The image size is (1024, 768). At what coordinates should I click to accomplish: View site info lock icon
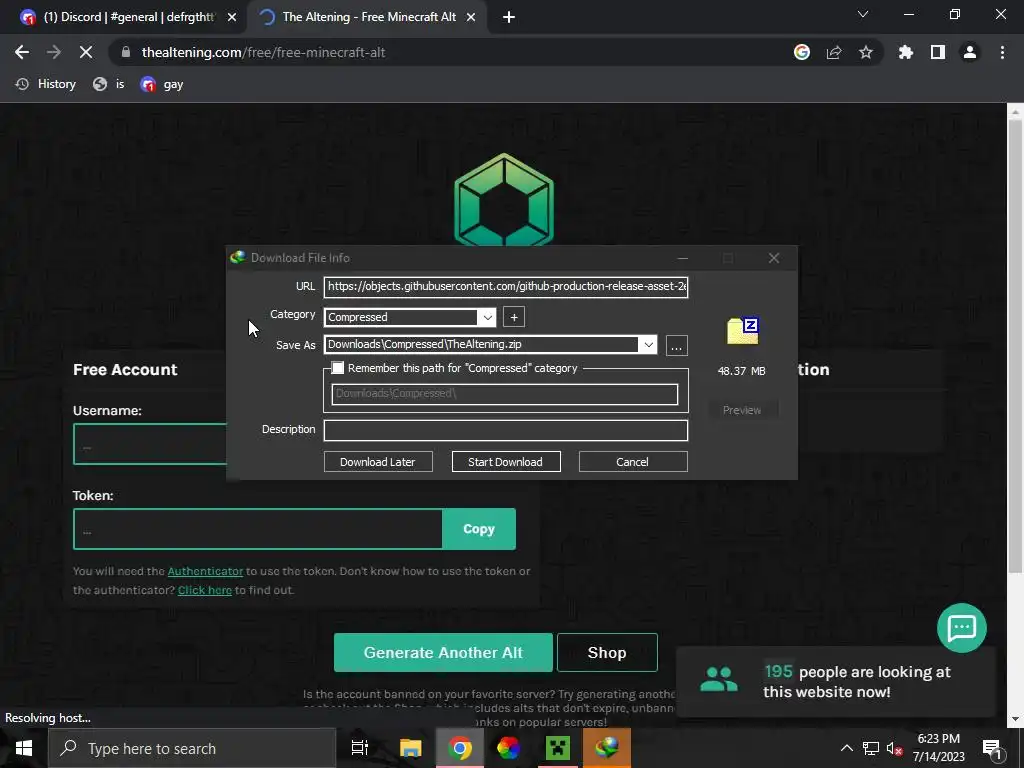[126, 52]
